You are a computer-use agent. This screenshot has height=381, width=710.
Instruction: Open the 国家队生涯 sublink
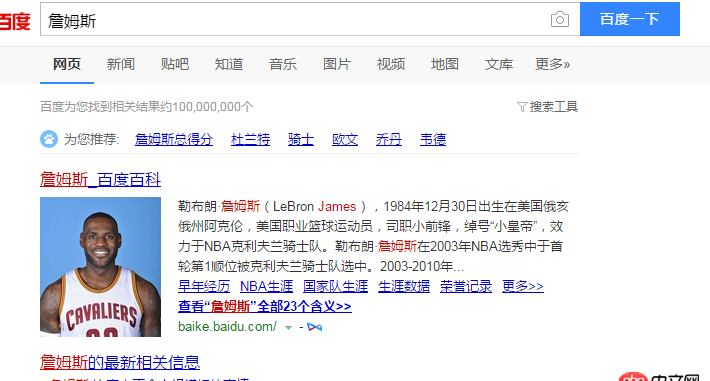[336, 286]
